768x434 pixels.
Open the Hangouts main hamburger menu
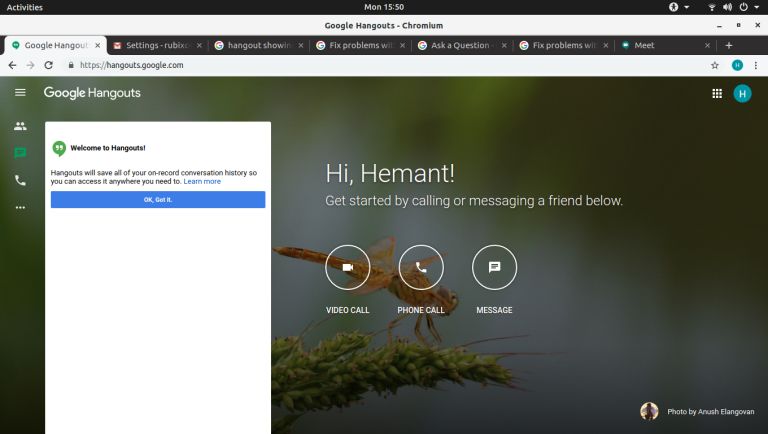click(x=20, y=93)
